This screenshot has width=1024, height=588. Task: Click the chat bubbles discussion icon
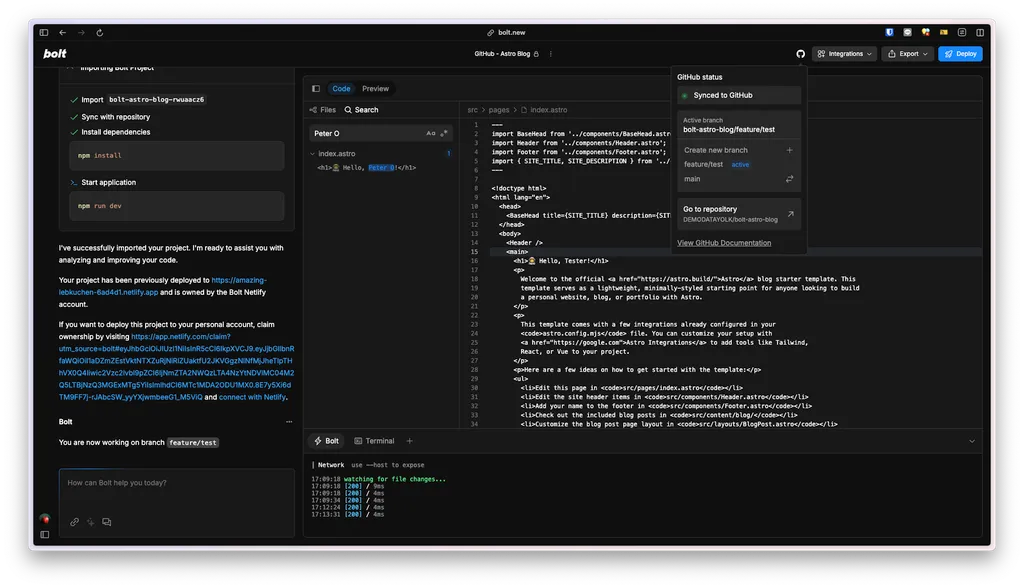[106, 522]
